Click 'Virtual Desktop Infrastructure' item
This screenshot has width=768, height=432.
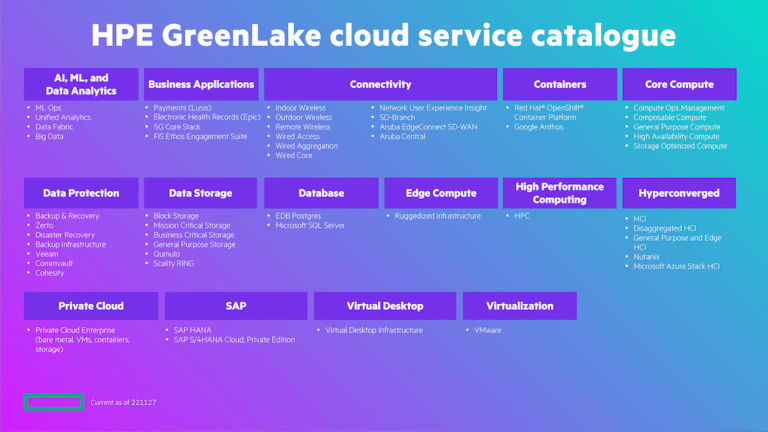tap(374, 330)
